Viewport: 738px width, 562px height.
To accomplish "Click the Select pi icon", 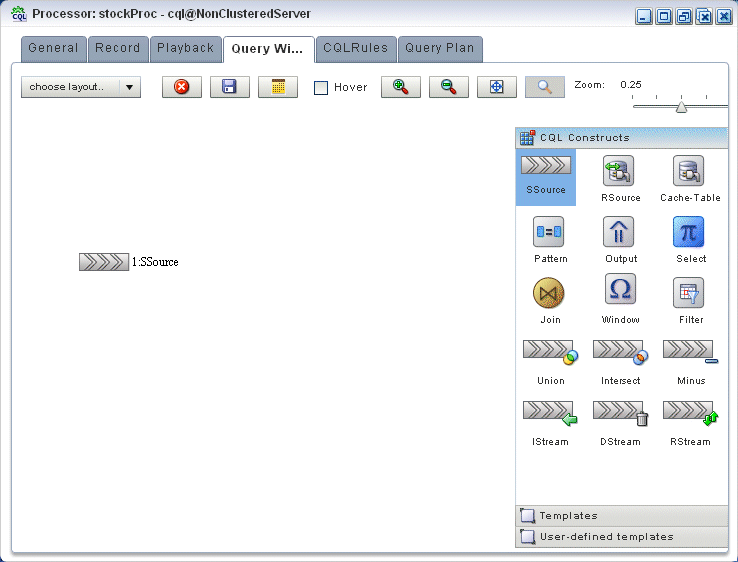I will (x=689, y=232).
